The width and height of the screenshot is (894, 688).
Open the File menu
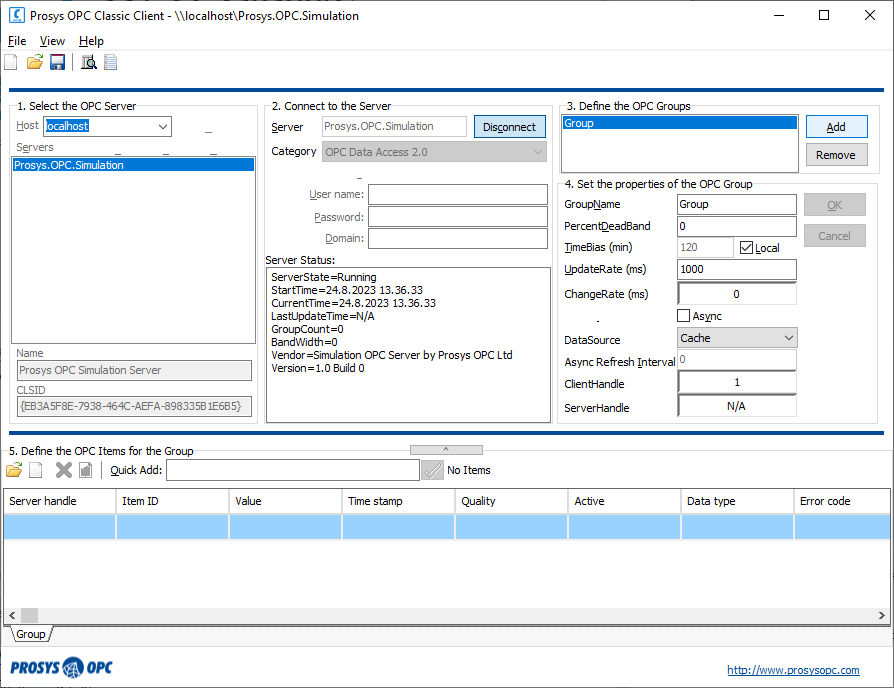click(17, 41)
